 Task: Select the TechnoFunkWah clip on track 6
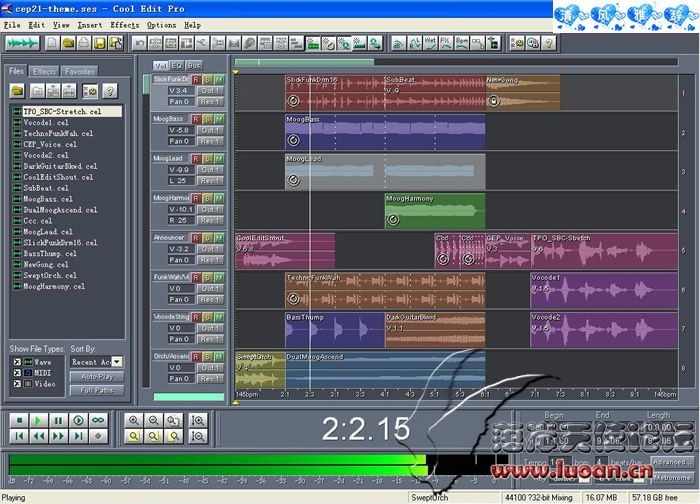pos(385,290)
